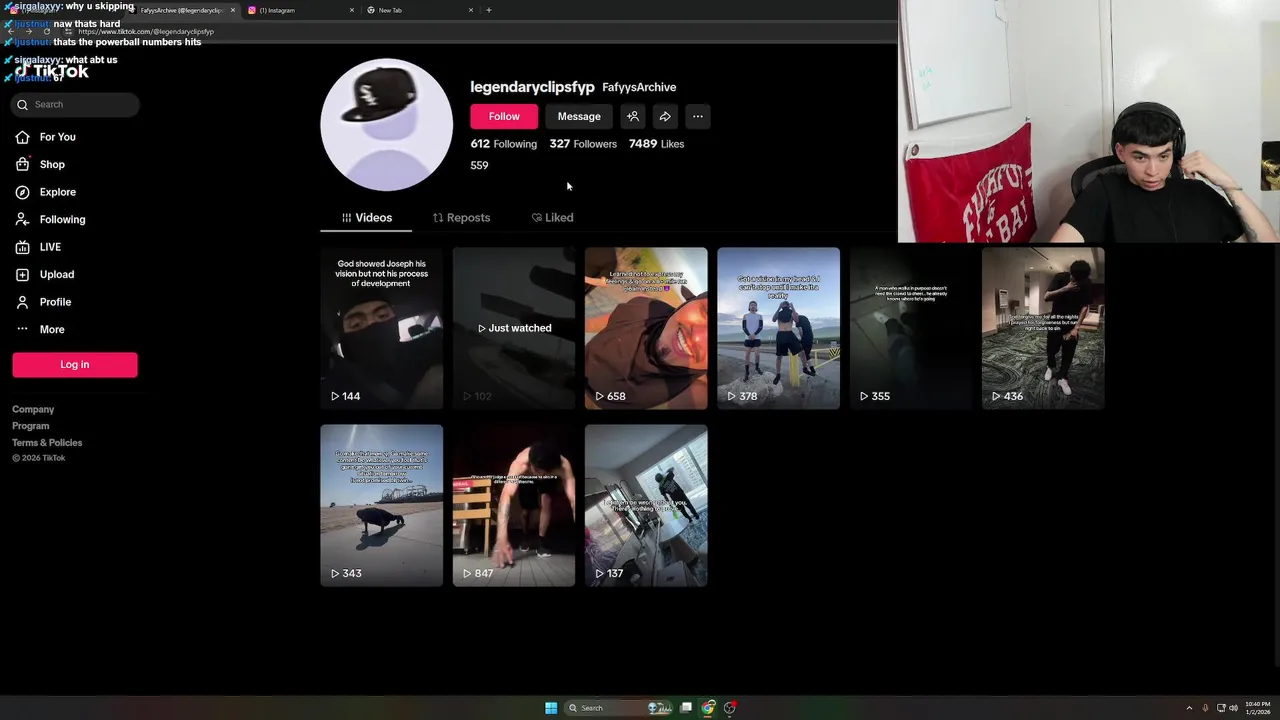
Task: Click the add-friend person icon
Action: point(633,116)
